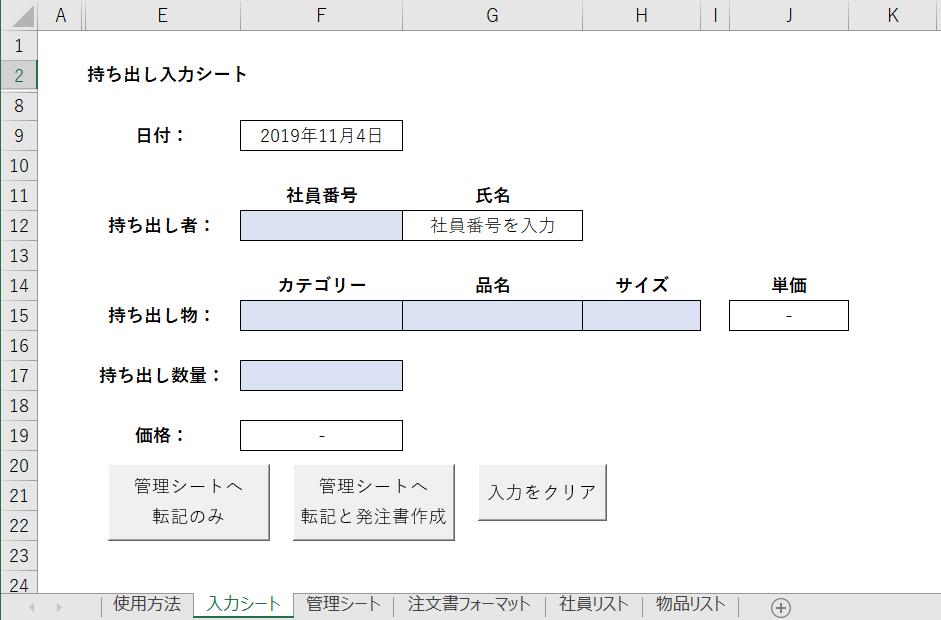This screenshot has width=941, height=620.
Task: Click the カテゴリー input cell
Action: coord(321,316)
